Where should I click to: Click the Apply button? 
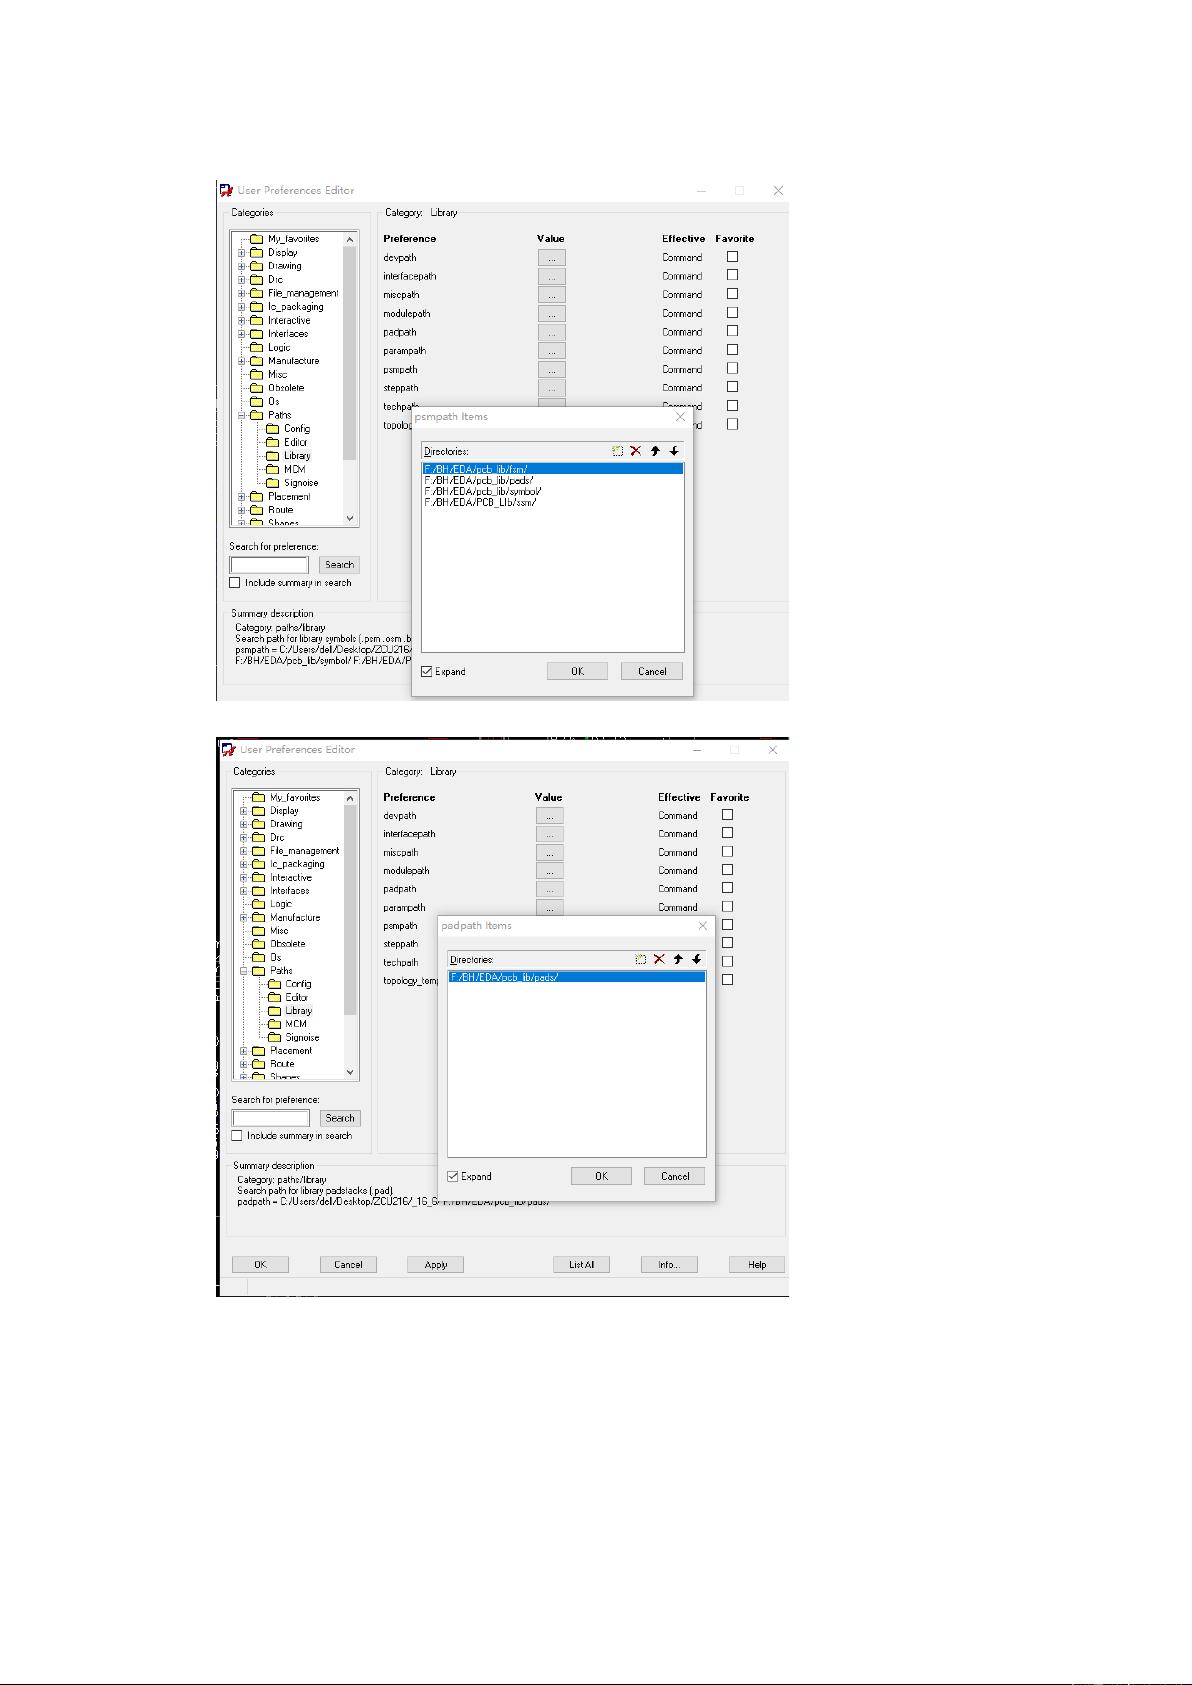[435, 1265]
